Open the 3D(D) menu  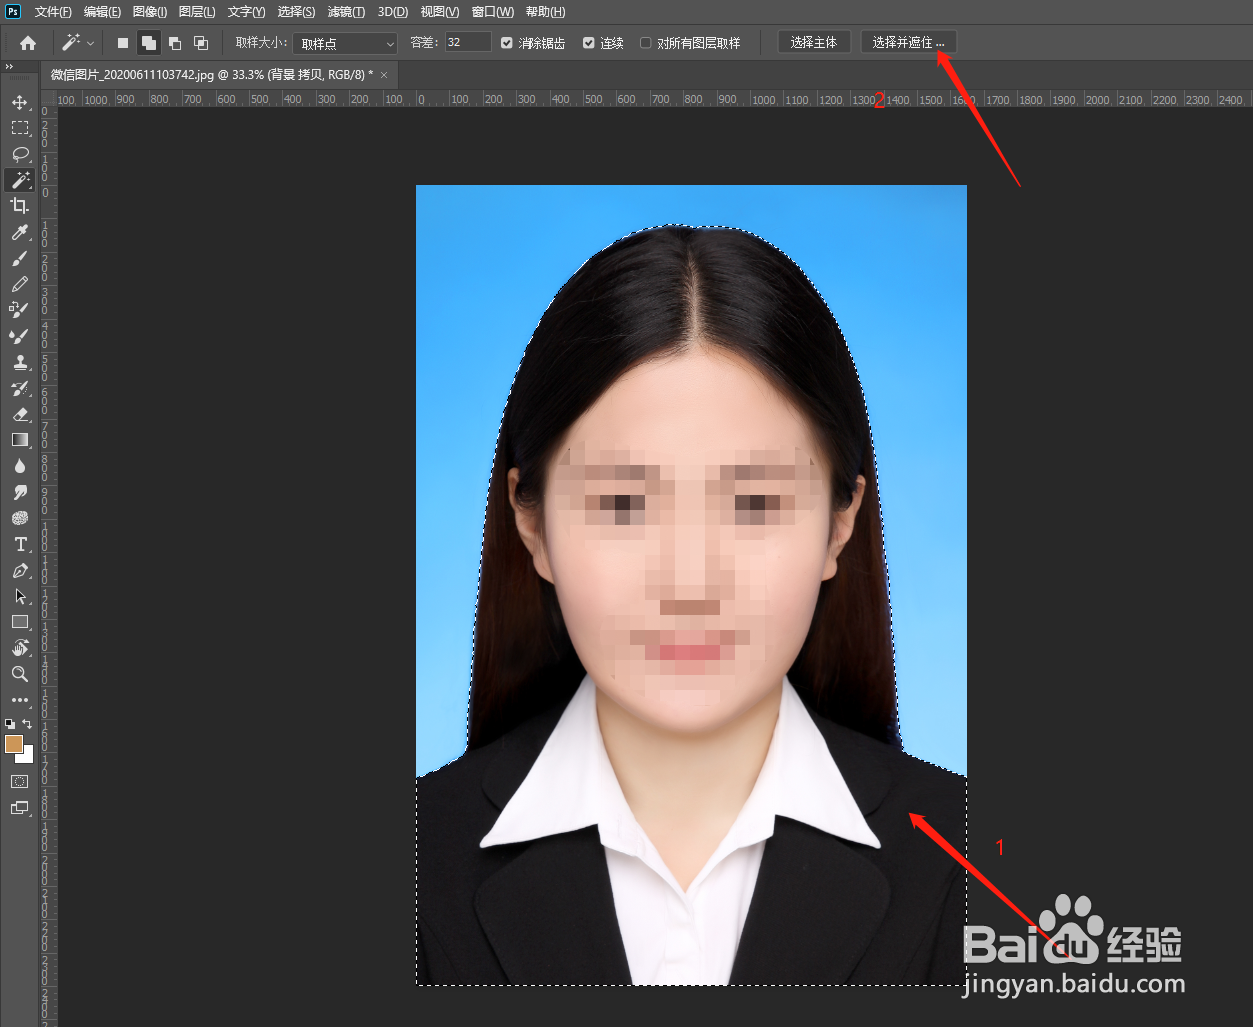(393, 12)
